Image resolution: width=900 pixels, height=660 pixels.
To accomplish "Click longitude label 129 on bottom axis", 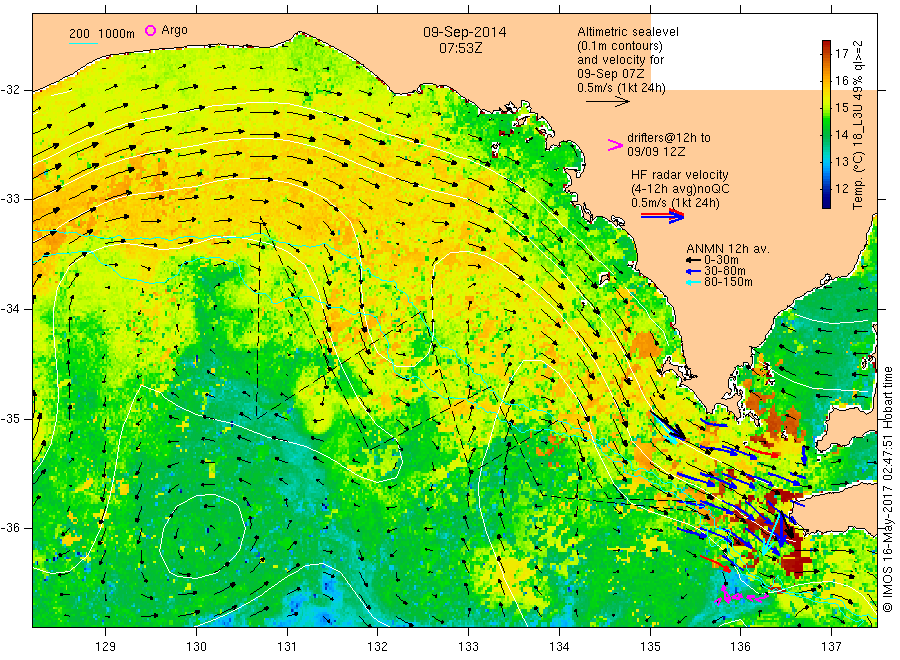I will coord(106,647).
